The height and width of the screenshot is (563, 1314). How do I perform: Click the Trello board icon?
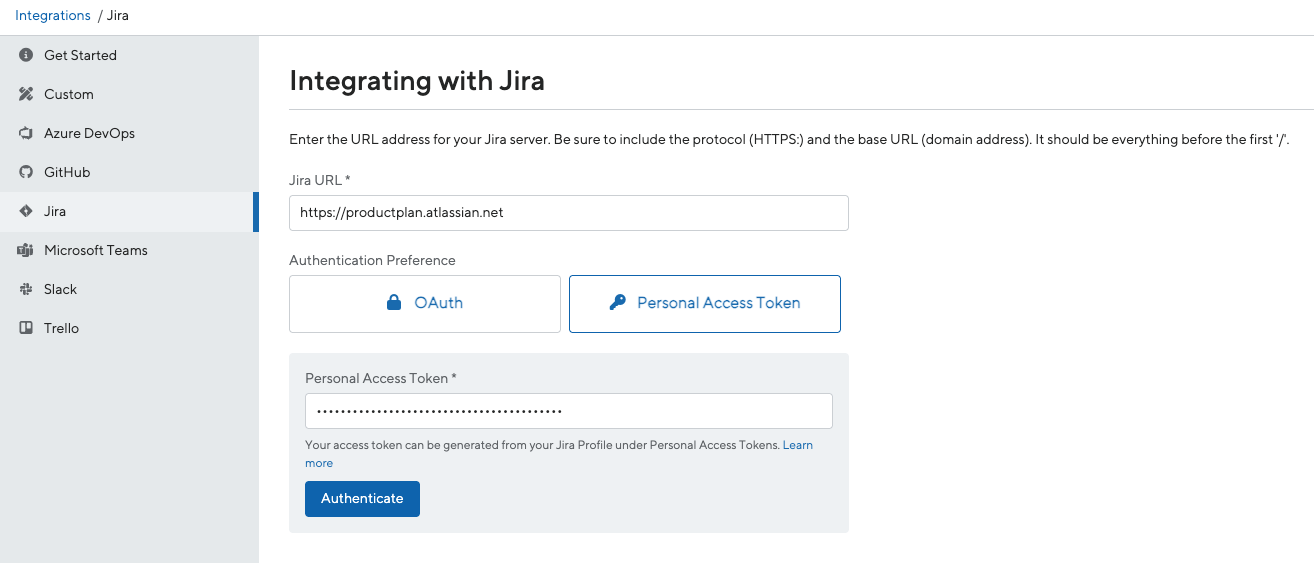click(x=26, y=328)
